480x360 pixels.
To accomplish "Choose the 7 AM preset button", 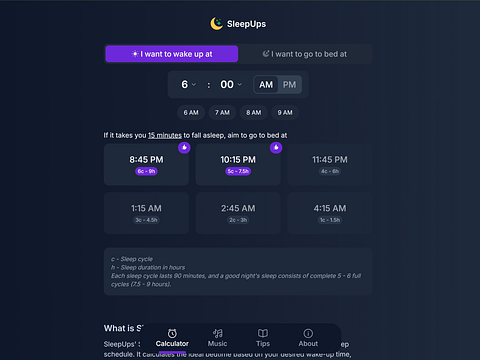I will pyautogui.click(x=222, y=113).
